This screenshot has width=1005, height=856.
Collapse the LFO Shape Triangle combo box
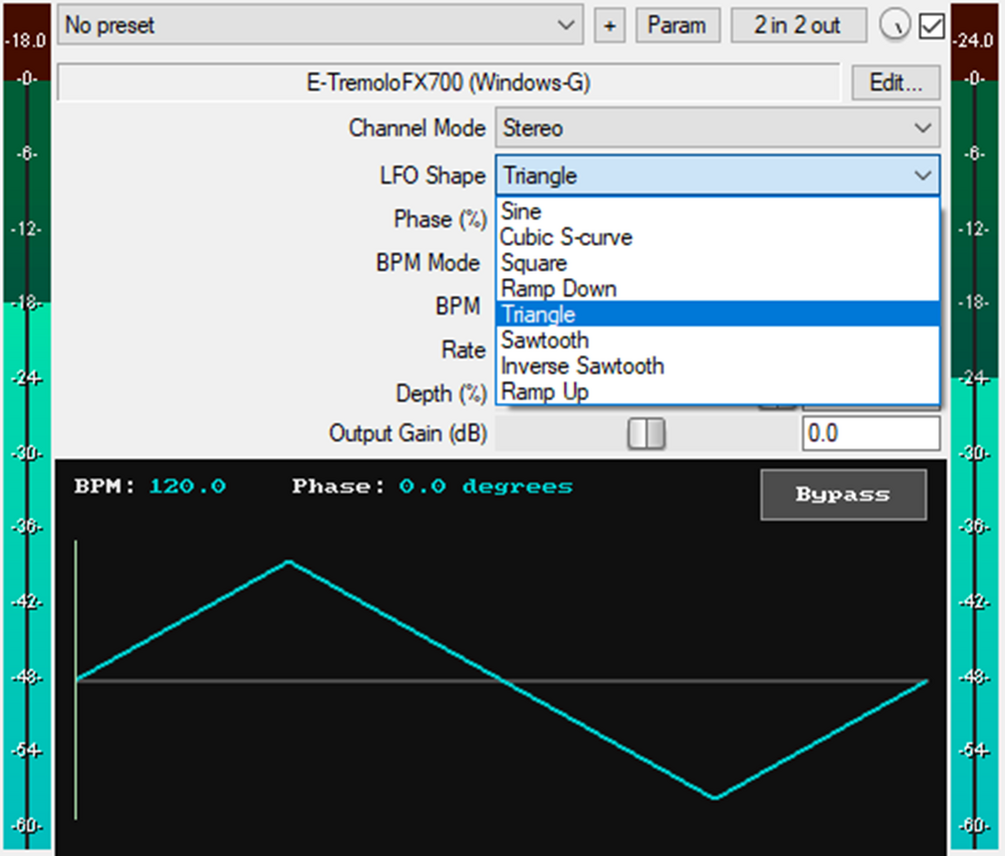tap(717, 175)
